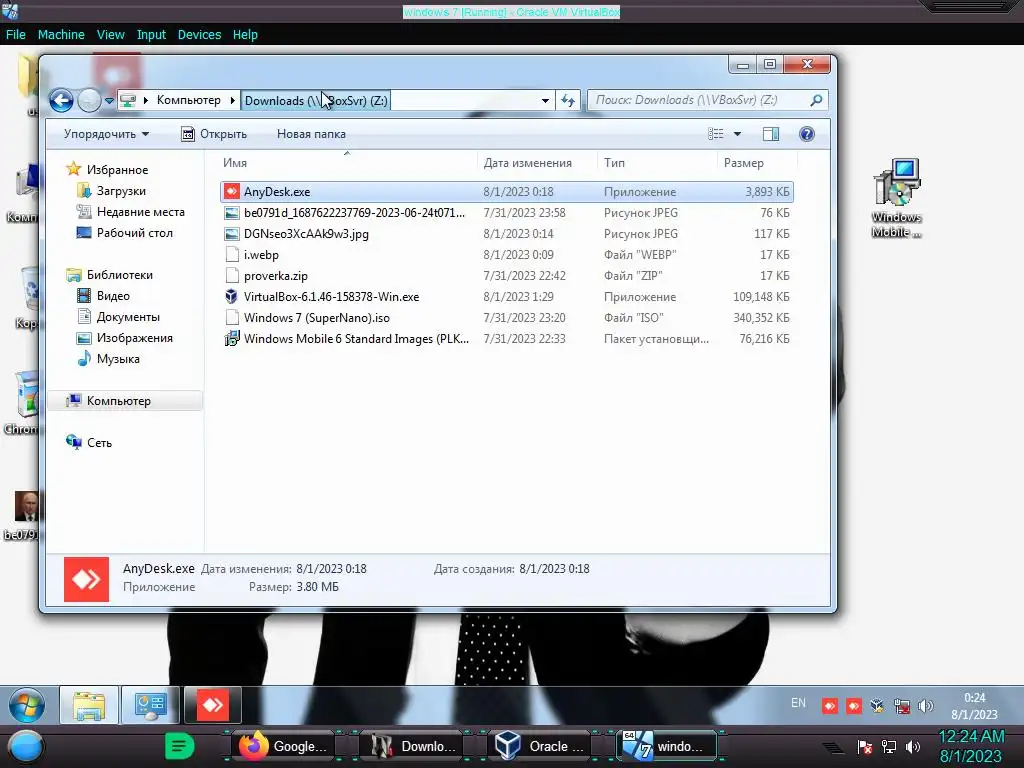Expand the arrow after Компьютер breadcrumb
Screen dimensions: 1024x768
[x=232, y=100]
